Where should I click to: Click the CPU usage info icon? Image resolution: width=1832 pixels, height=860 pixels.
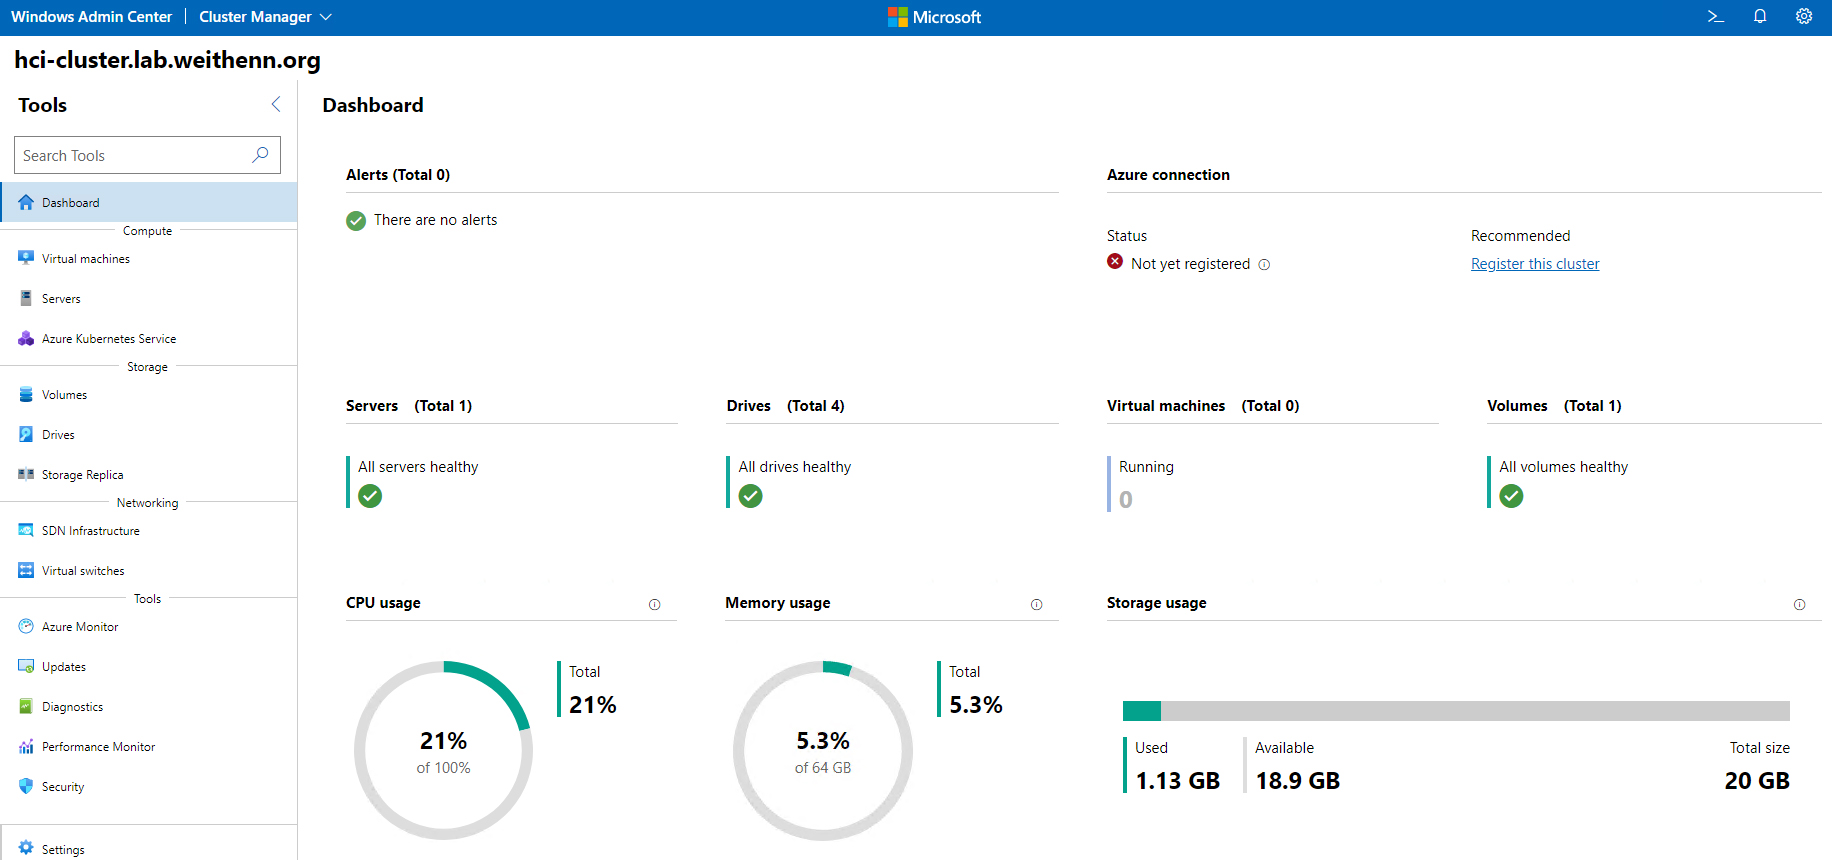tap(654, 604)
